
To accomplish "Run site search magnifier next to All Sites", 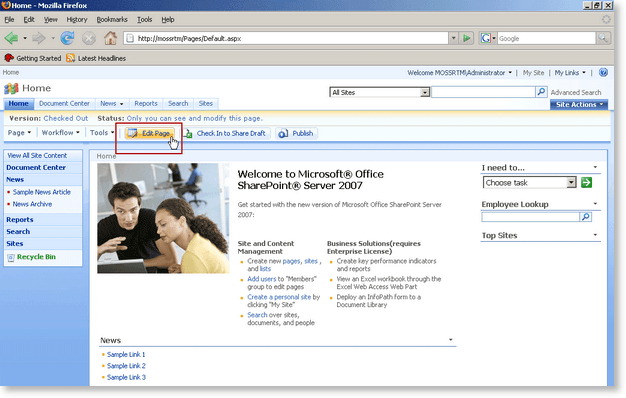I will (x=541, y=92).
